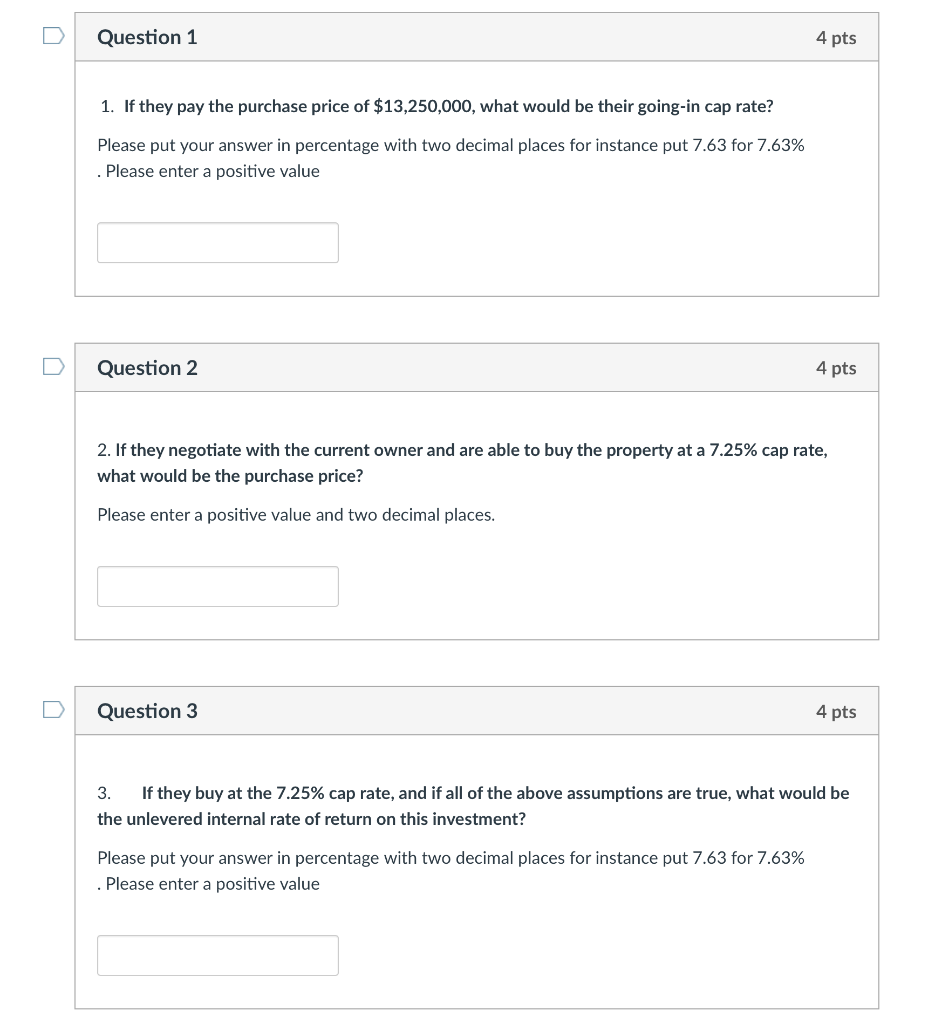Screen dimensions: 942x1024
Task: Select the Question 1 header bar
Action: [147, 37]
